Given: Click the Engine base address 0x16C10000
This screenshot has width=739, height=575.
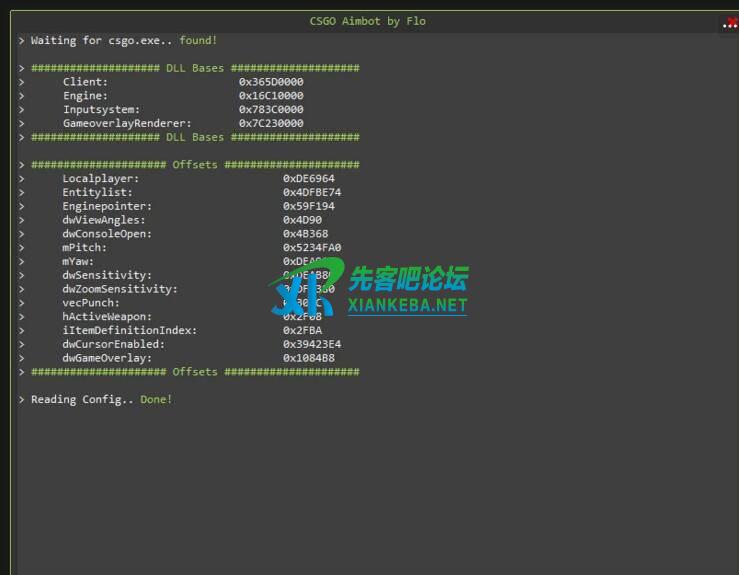Looking at the screenshot, I should 271,96.
